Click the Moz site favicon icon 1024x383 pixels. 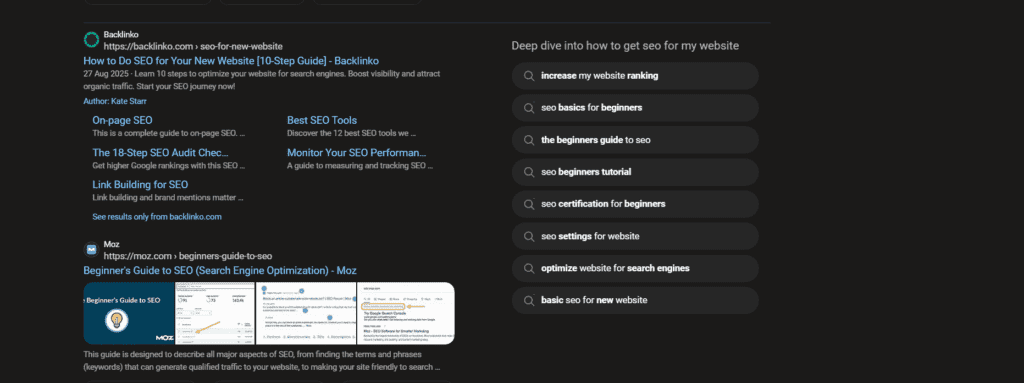[x=91, y=250]
